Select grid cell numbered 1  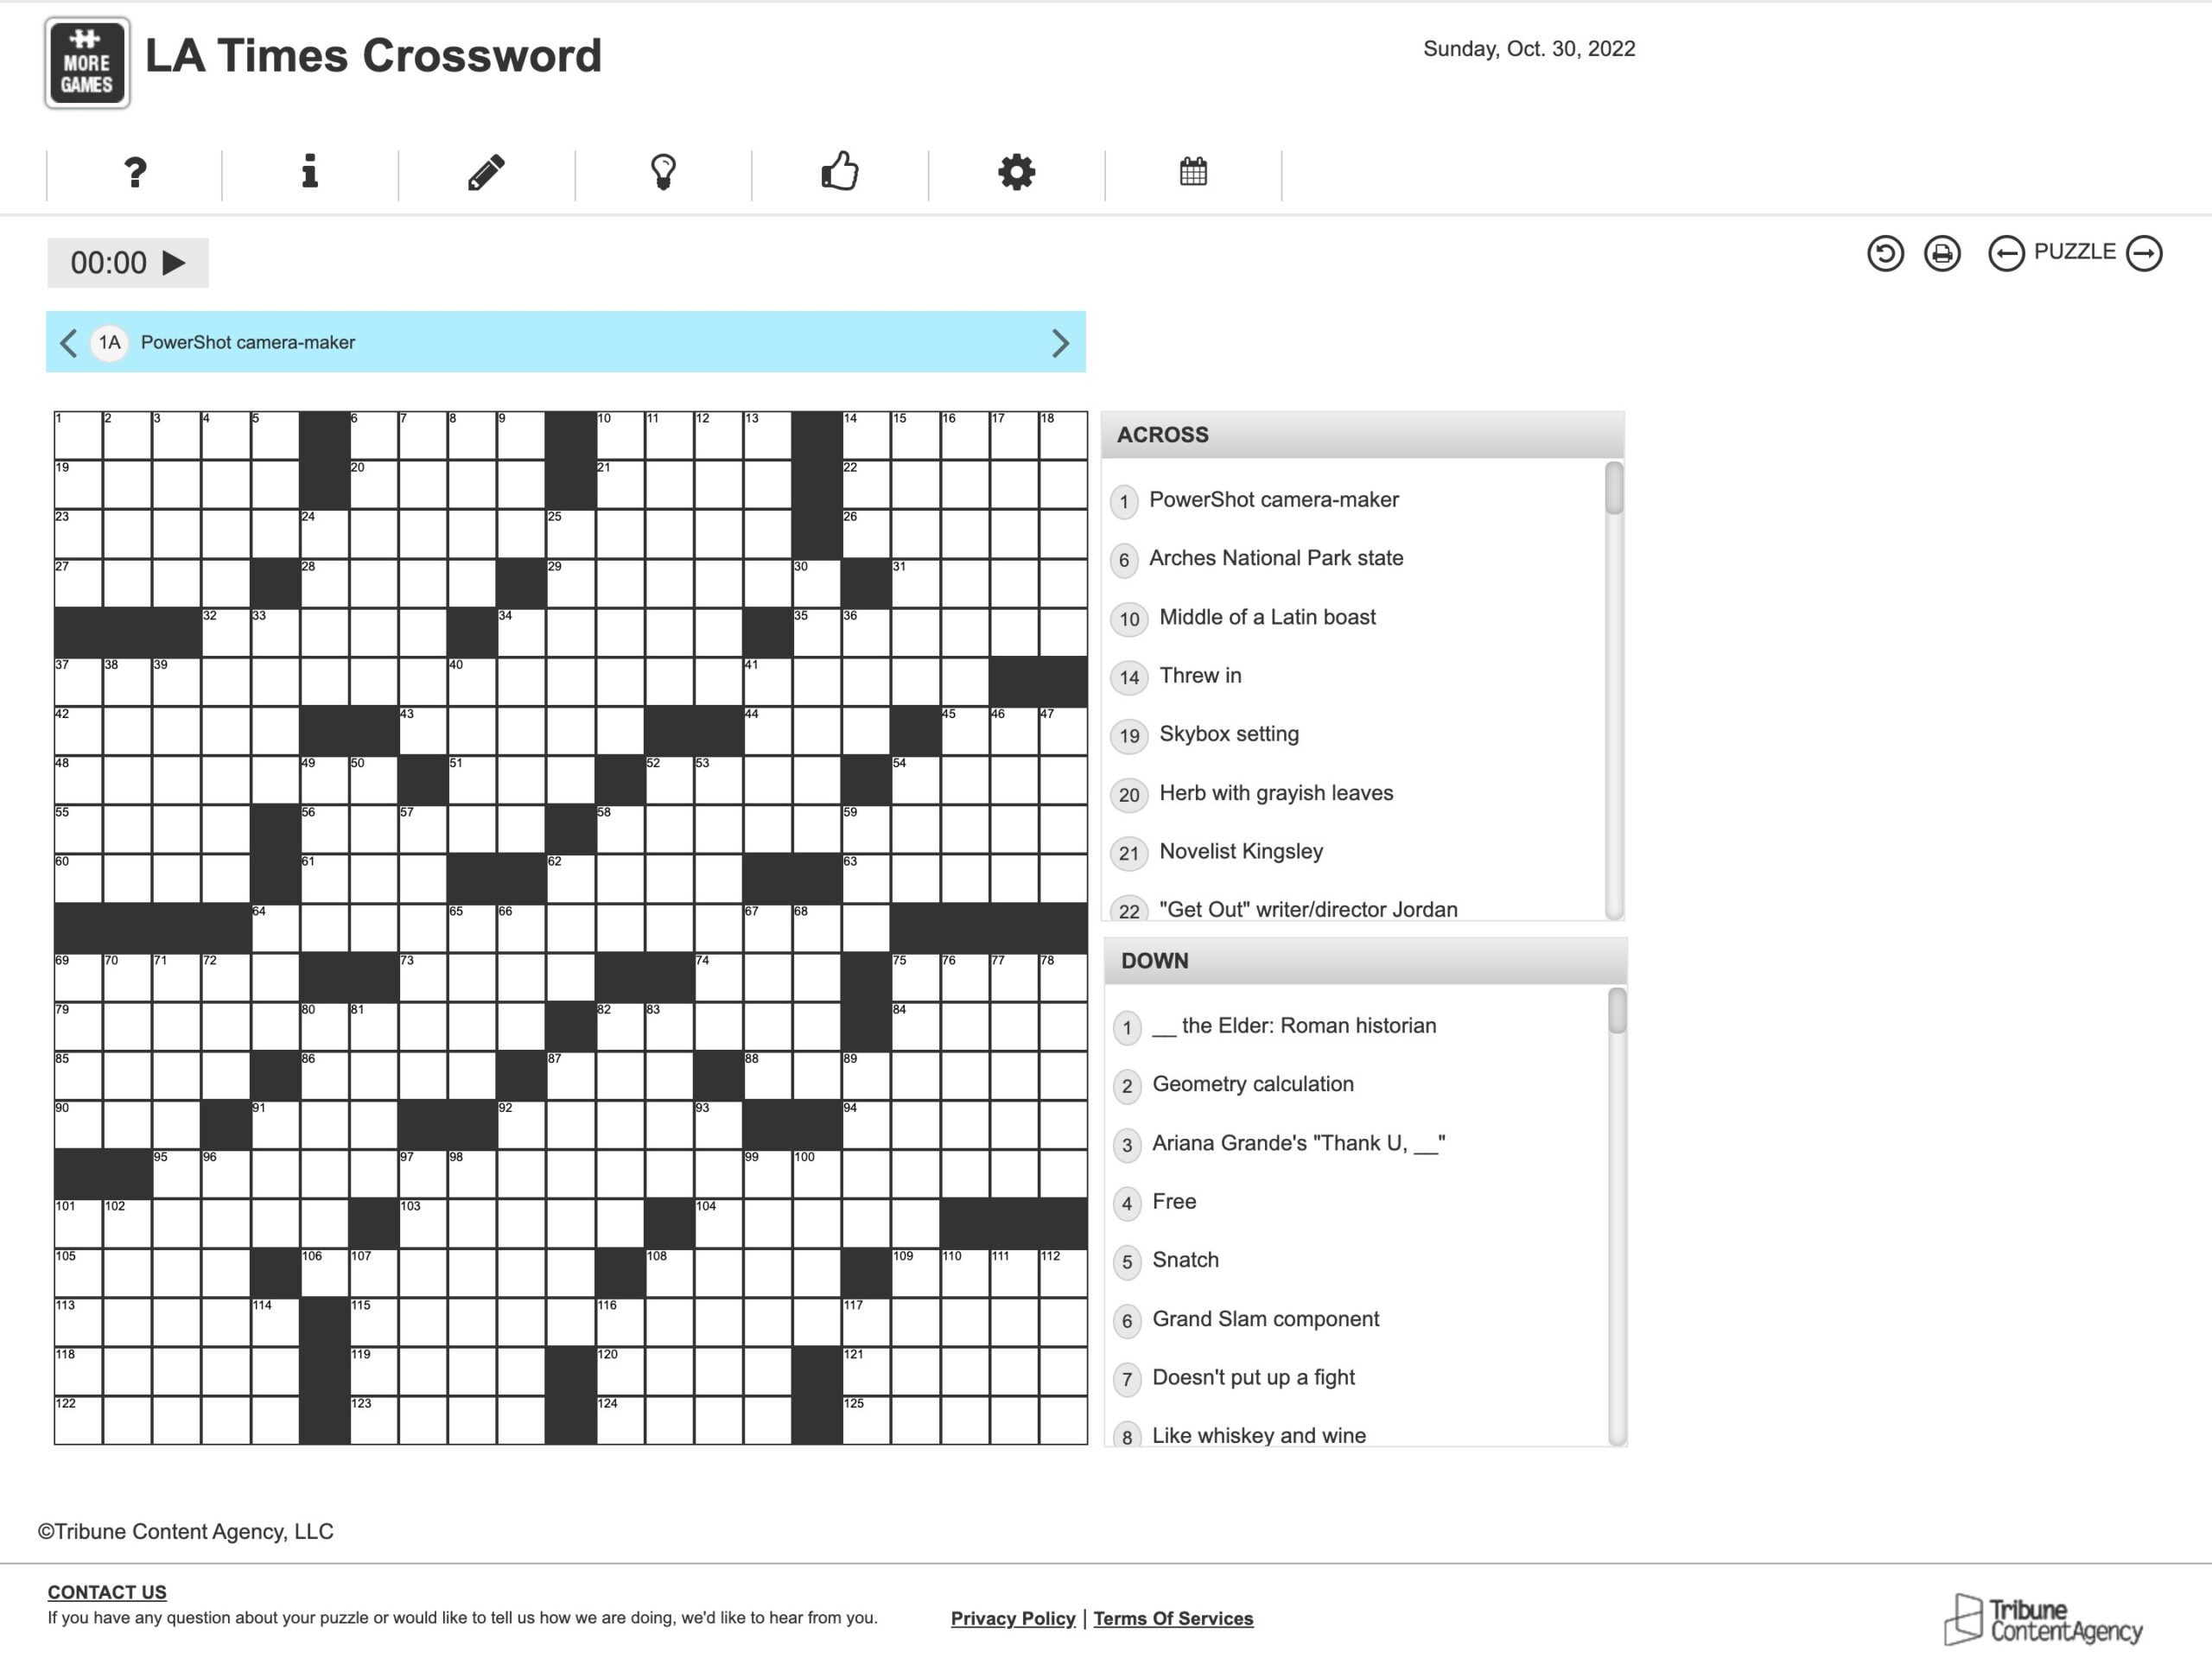[x=78, y=435]
